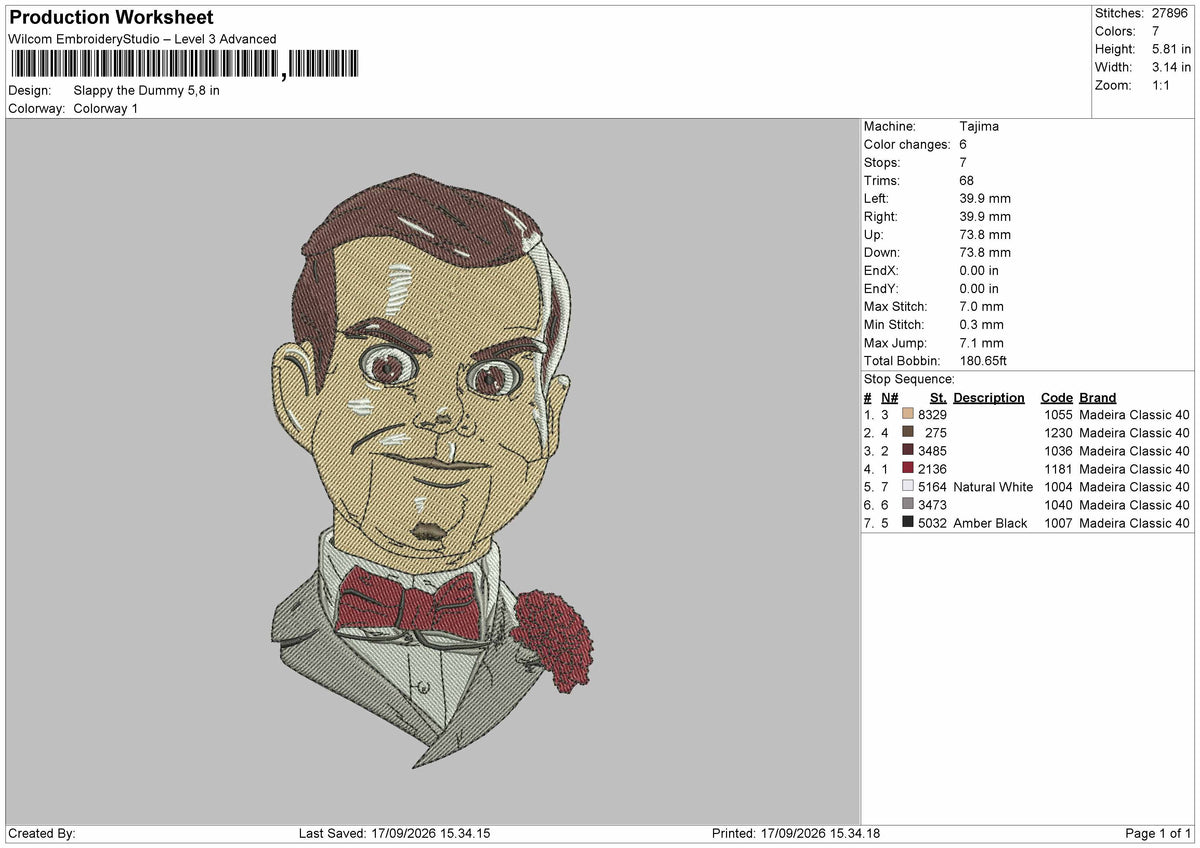1200x848 pixels.
Task: Click the Min Stitch value 0.3 mm
Action: [x=981, y=325]
